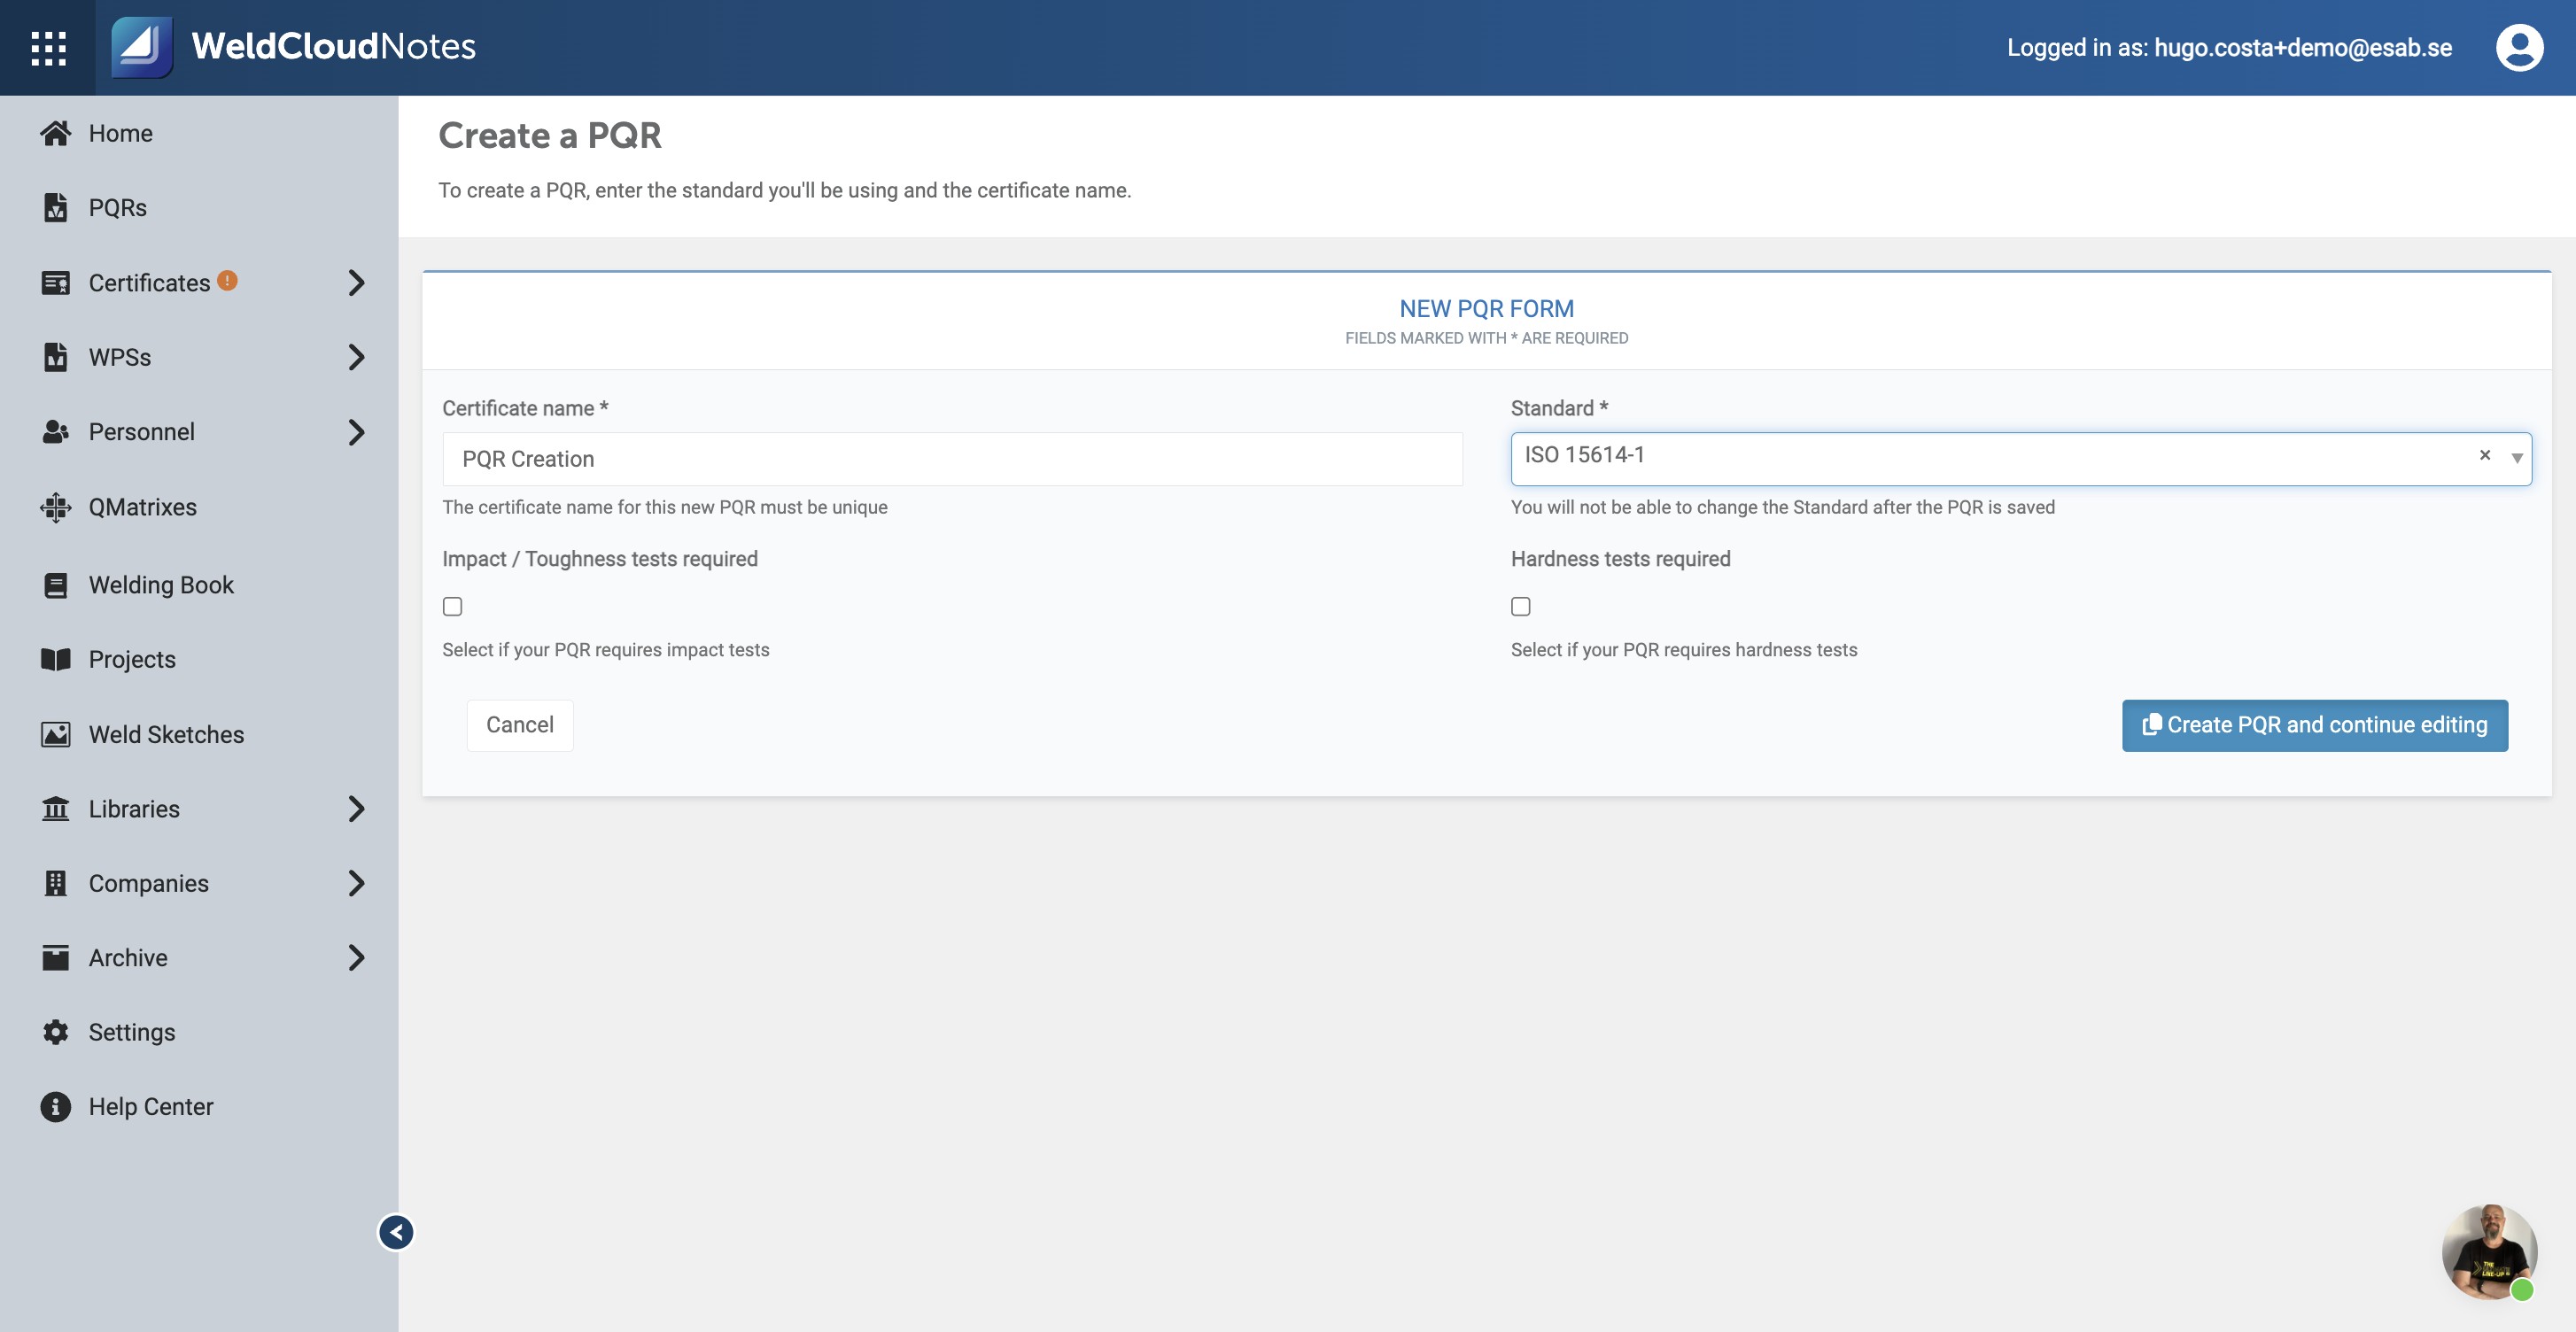
Task: Open Settings in sidebar
Action: coord(132,1032)
